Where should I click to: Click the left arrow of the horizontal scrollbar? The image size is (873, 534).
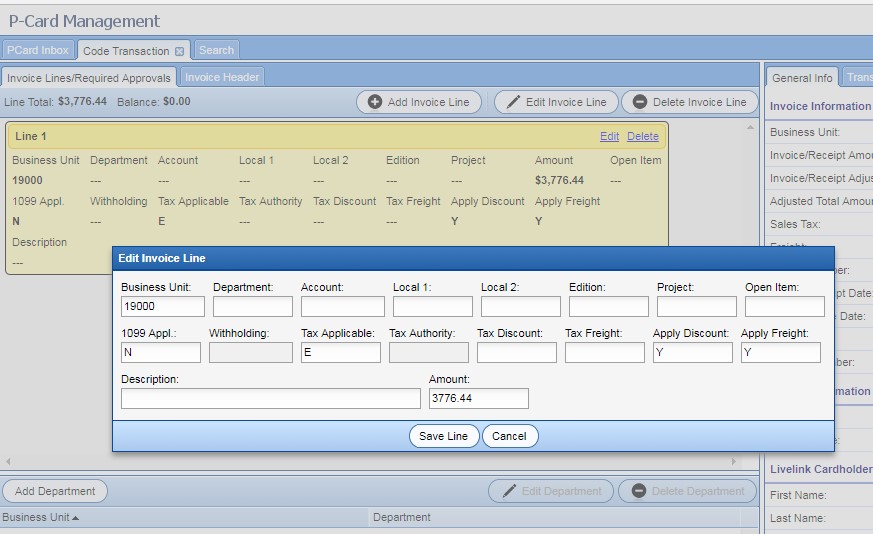click(8, 461)
